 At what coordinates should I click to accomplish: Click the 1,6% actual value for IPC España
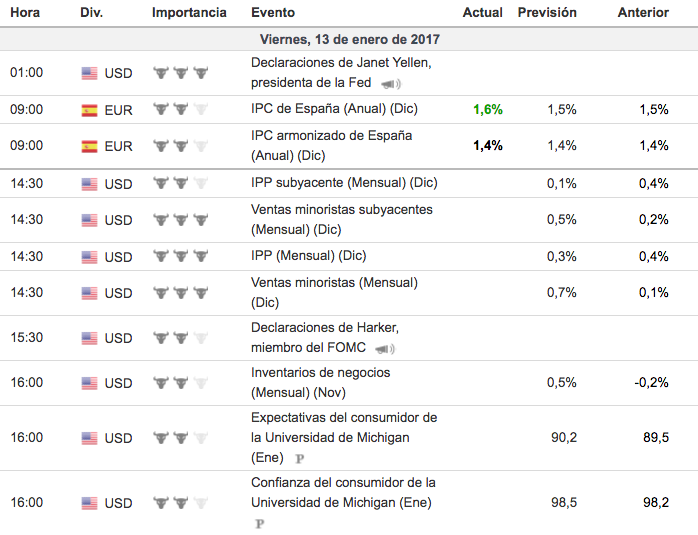click(x=487, y=110)
